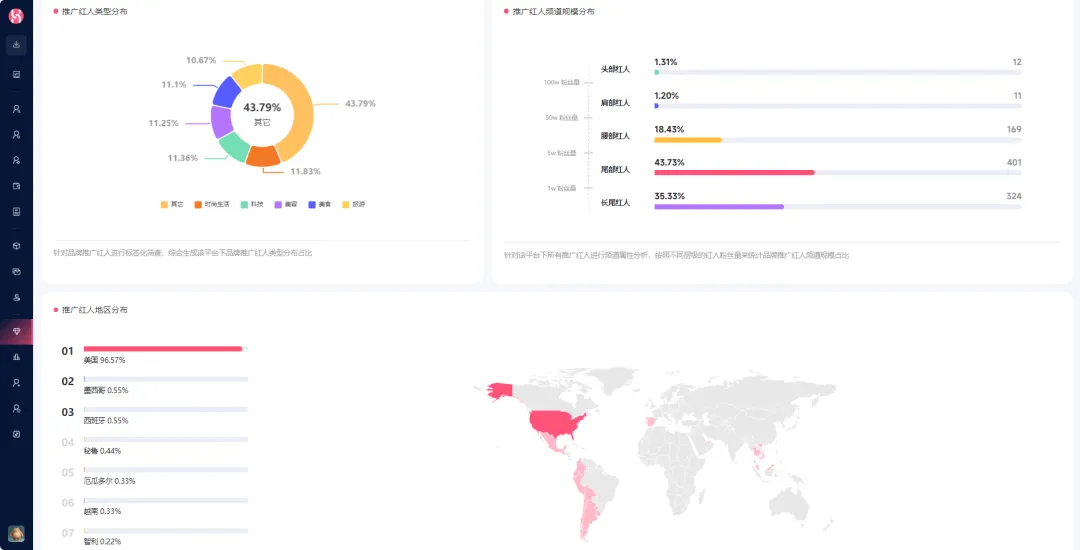Click the 肩部红人 label
The height and width of the screenshot is (550, 1080).
[x=615, y=103]
